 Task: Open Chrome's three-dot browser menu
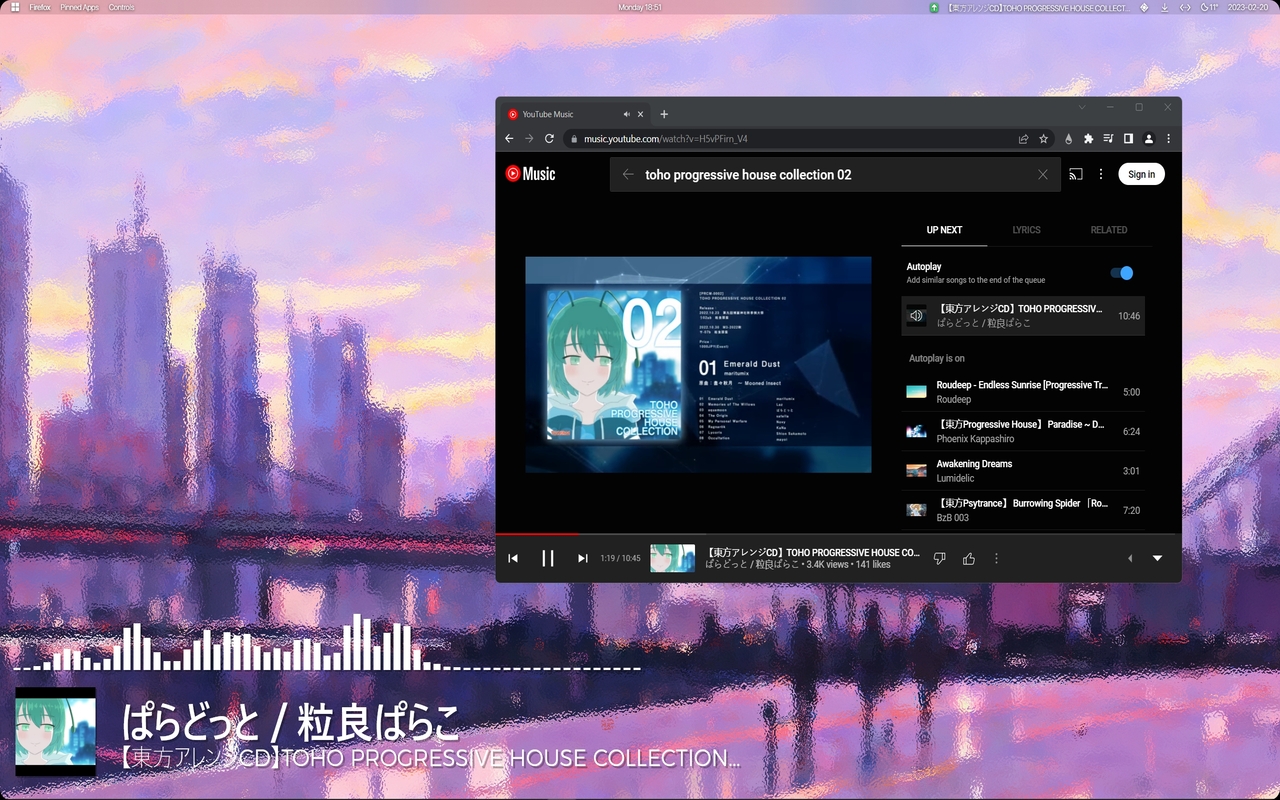(1168, 138)
